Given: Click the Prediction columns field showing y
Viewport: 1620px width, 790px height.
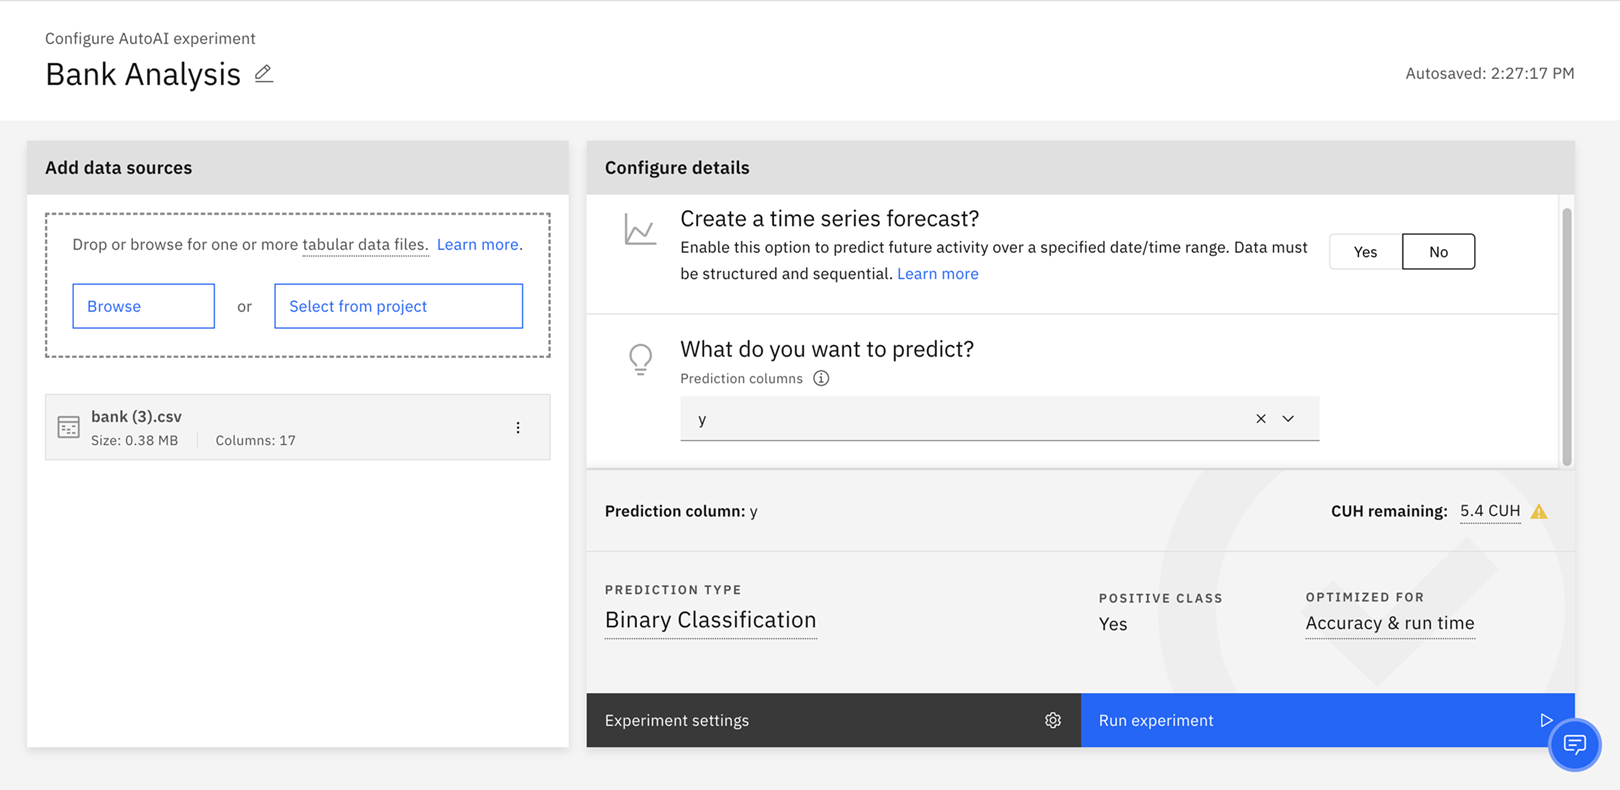Looking at the screenshot, I should point(999,419).
